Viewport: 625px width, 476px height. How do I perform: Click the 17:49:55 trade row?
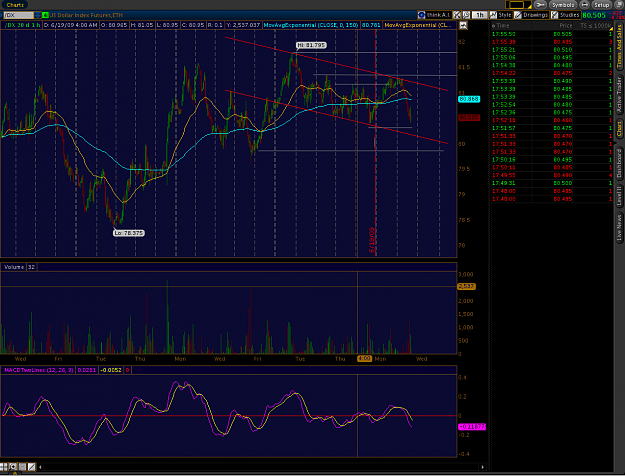pos(552,175)
